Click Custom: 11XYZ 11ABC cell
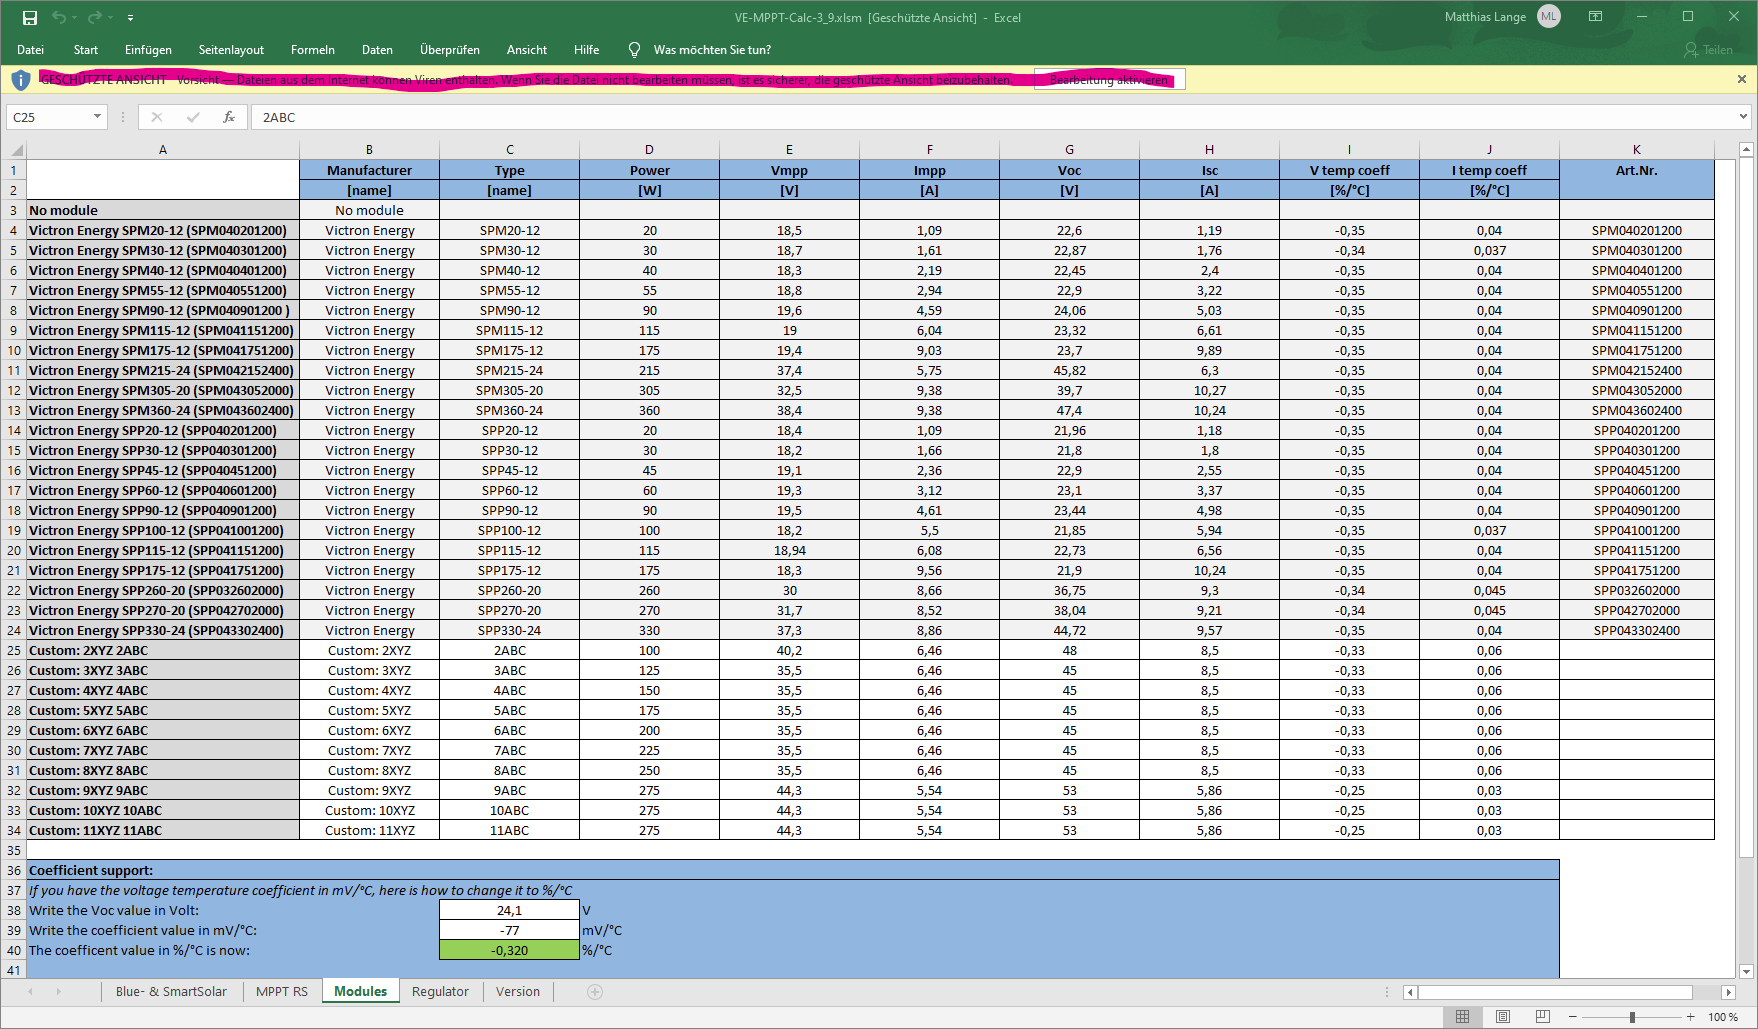Viewport: 1758px width, 1029px height. pyautogui.click(x=163, y=830)
